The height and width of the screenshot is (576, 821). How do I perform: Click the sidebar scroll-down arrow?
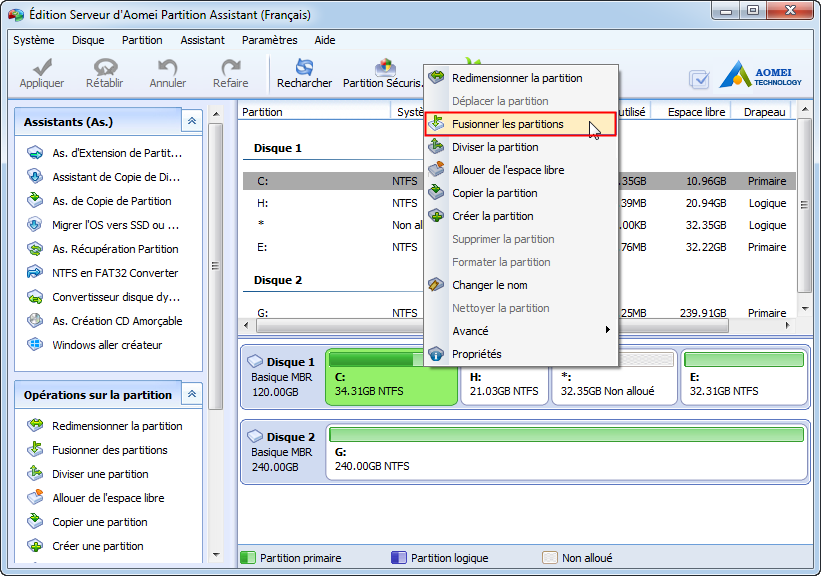(x=216, y=555)
